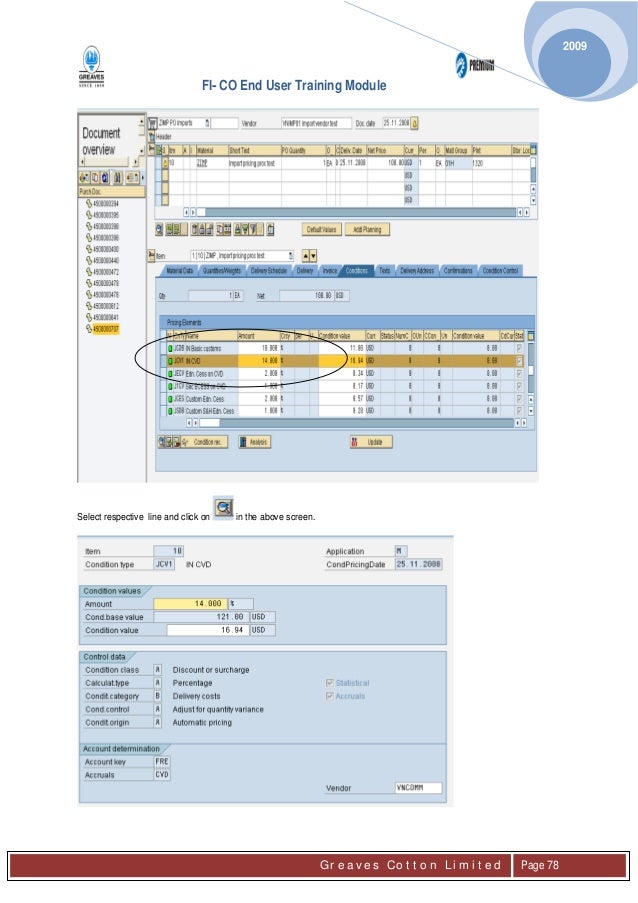The width and height of the screenshot is (638, 903).
Task: Click the shopping cart icon beside ZIMP PO Imports
Action: 153,123
